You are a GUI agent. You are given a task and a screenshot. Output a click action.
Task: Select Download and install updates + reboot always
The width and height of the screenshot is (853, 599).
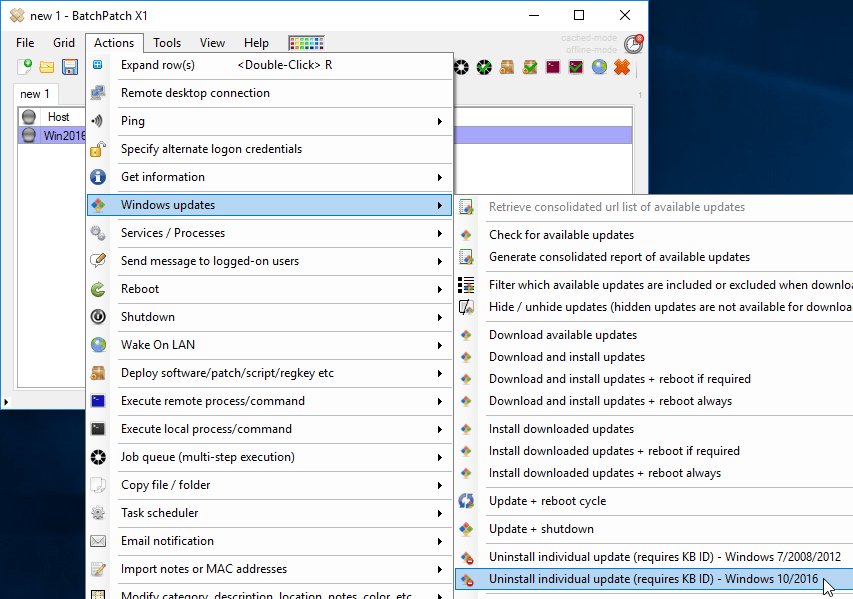coord(654,401)
